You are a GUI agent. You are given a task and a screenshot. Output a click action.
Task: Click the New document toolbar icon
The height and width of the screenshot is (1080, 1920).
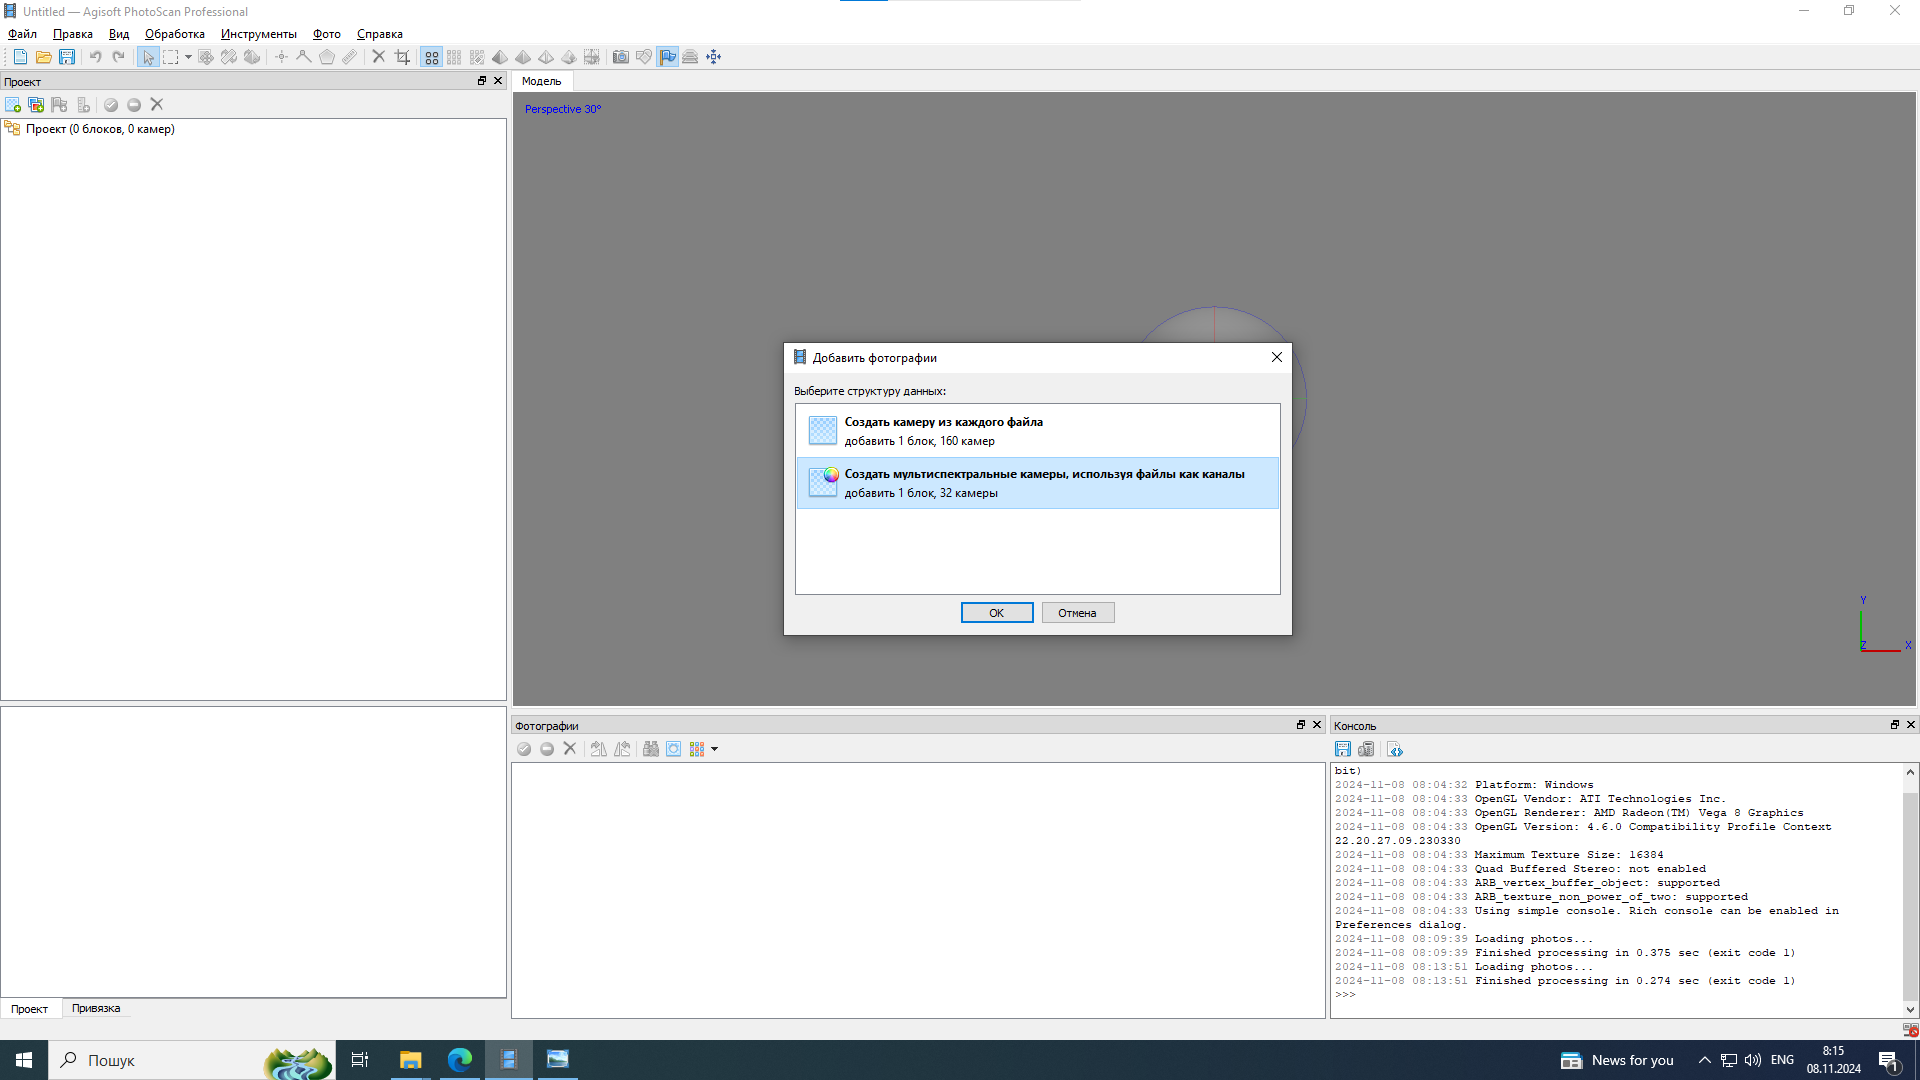tap(20, 57)
